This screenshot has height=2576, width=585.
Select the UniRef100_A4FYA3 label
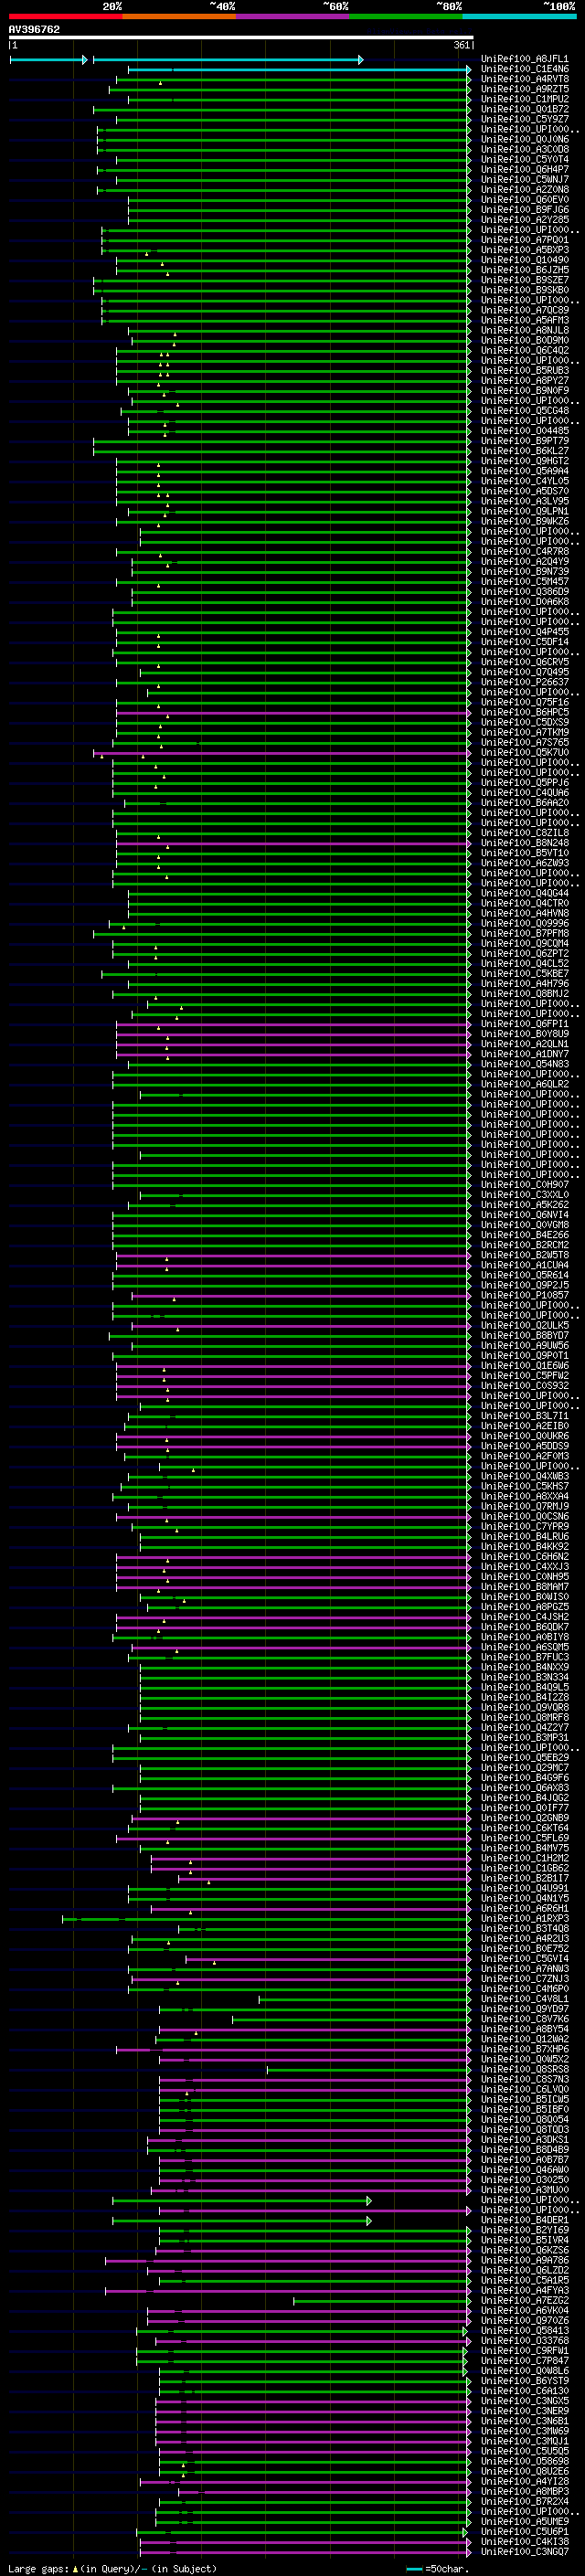(x=525, y=2290)
